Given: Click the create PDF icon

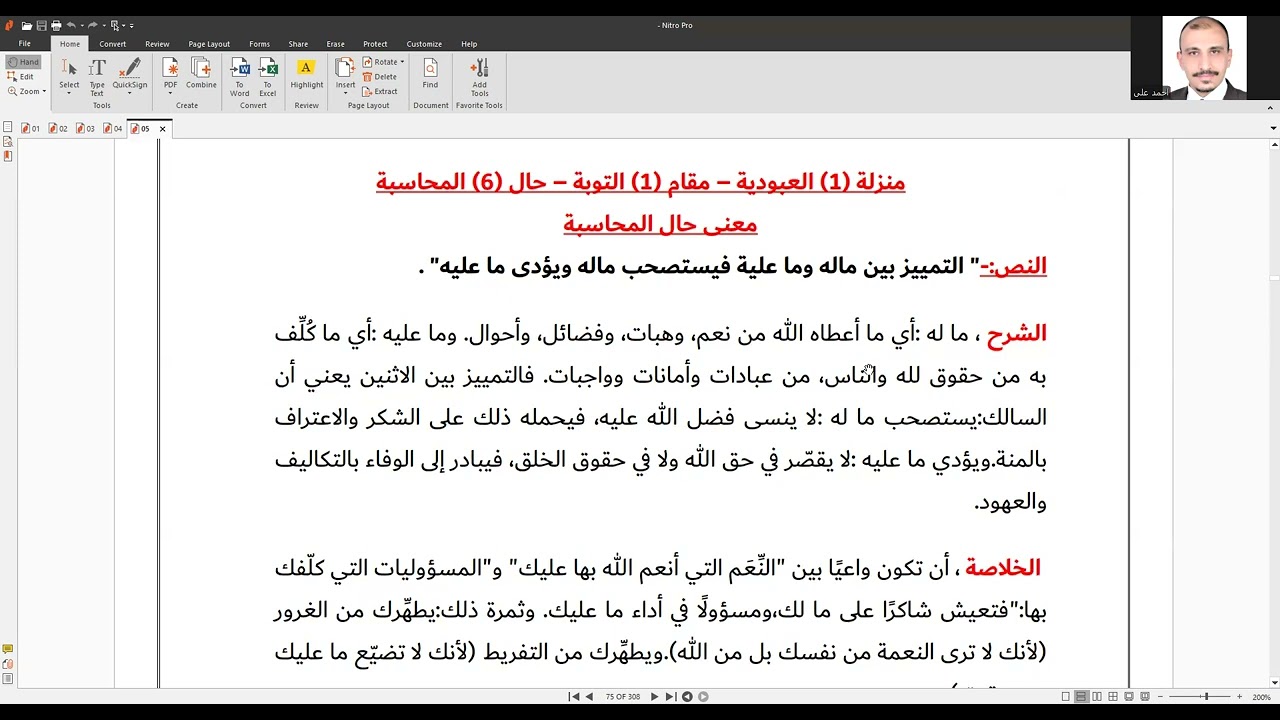Looking at the screenshot, I should [171, 67].
